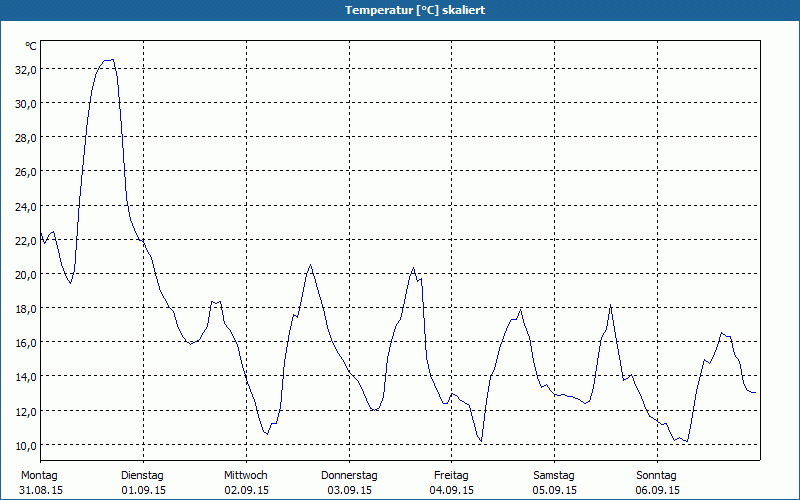Click the Freitag day label
The width and height of the screenshot is (800, 500).
[452, 476]
